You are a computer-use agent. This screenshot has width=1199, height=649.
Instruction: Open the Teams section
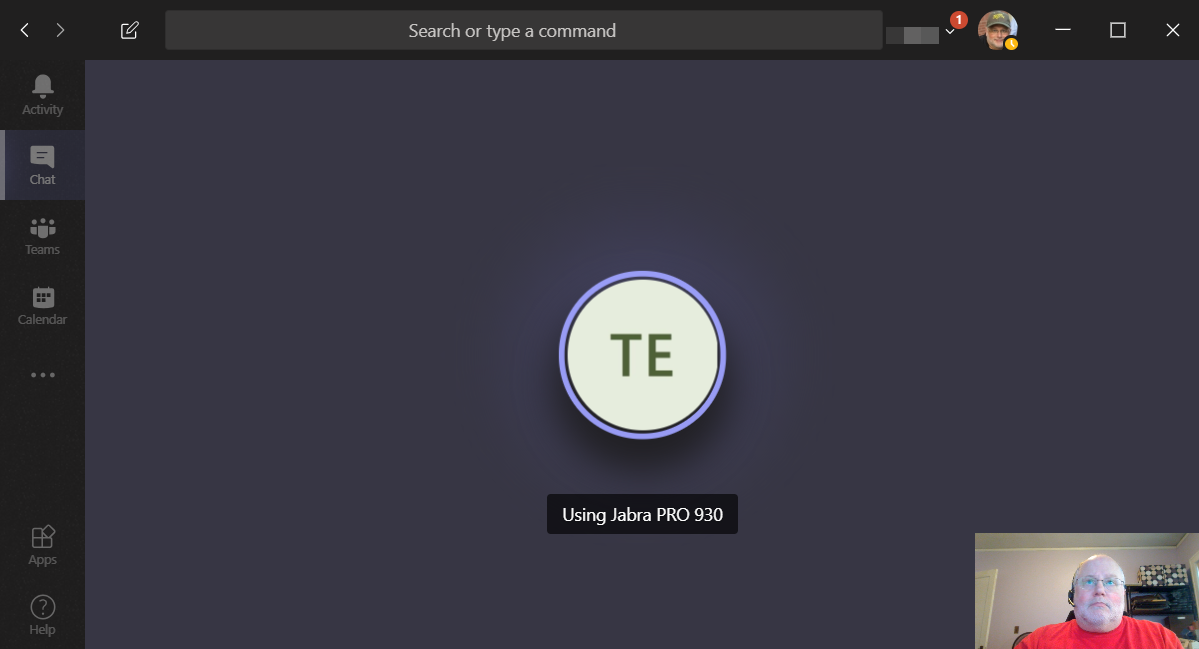click(42, 235)
